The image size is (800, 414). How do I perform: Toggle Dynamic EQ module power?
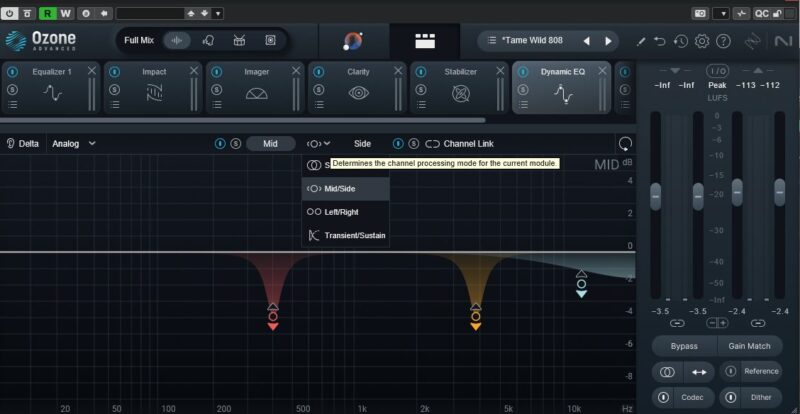click(x=522, y=72)
